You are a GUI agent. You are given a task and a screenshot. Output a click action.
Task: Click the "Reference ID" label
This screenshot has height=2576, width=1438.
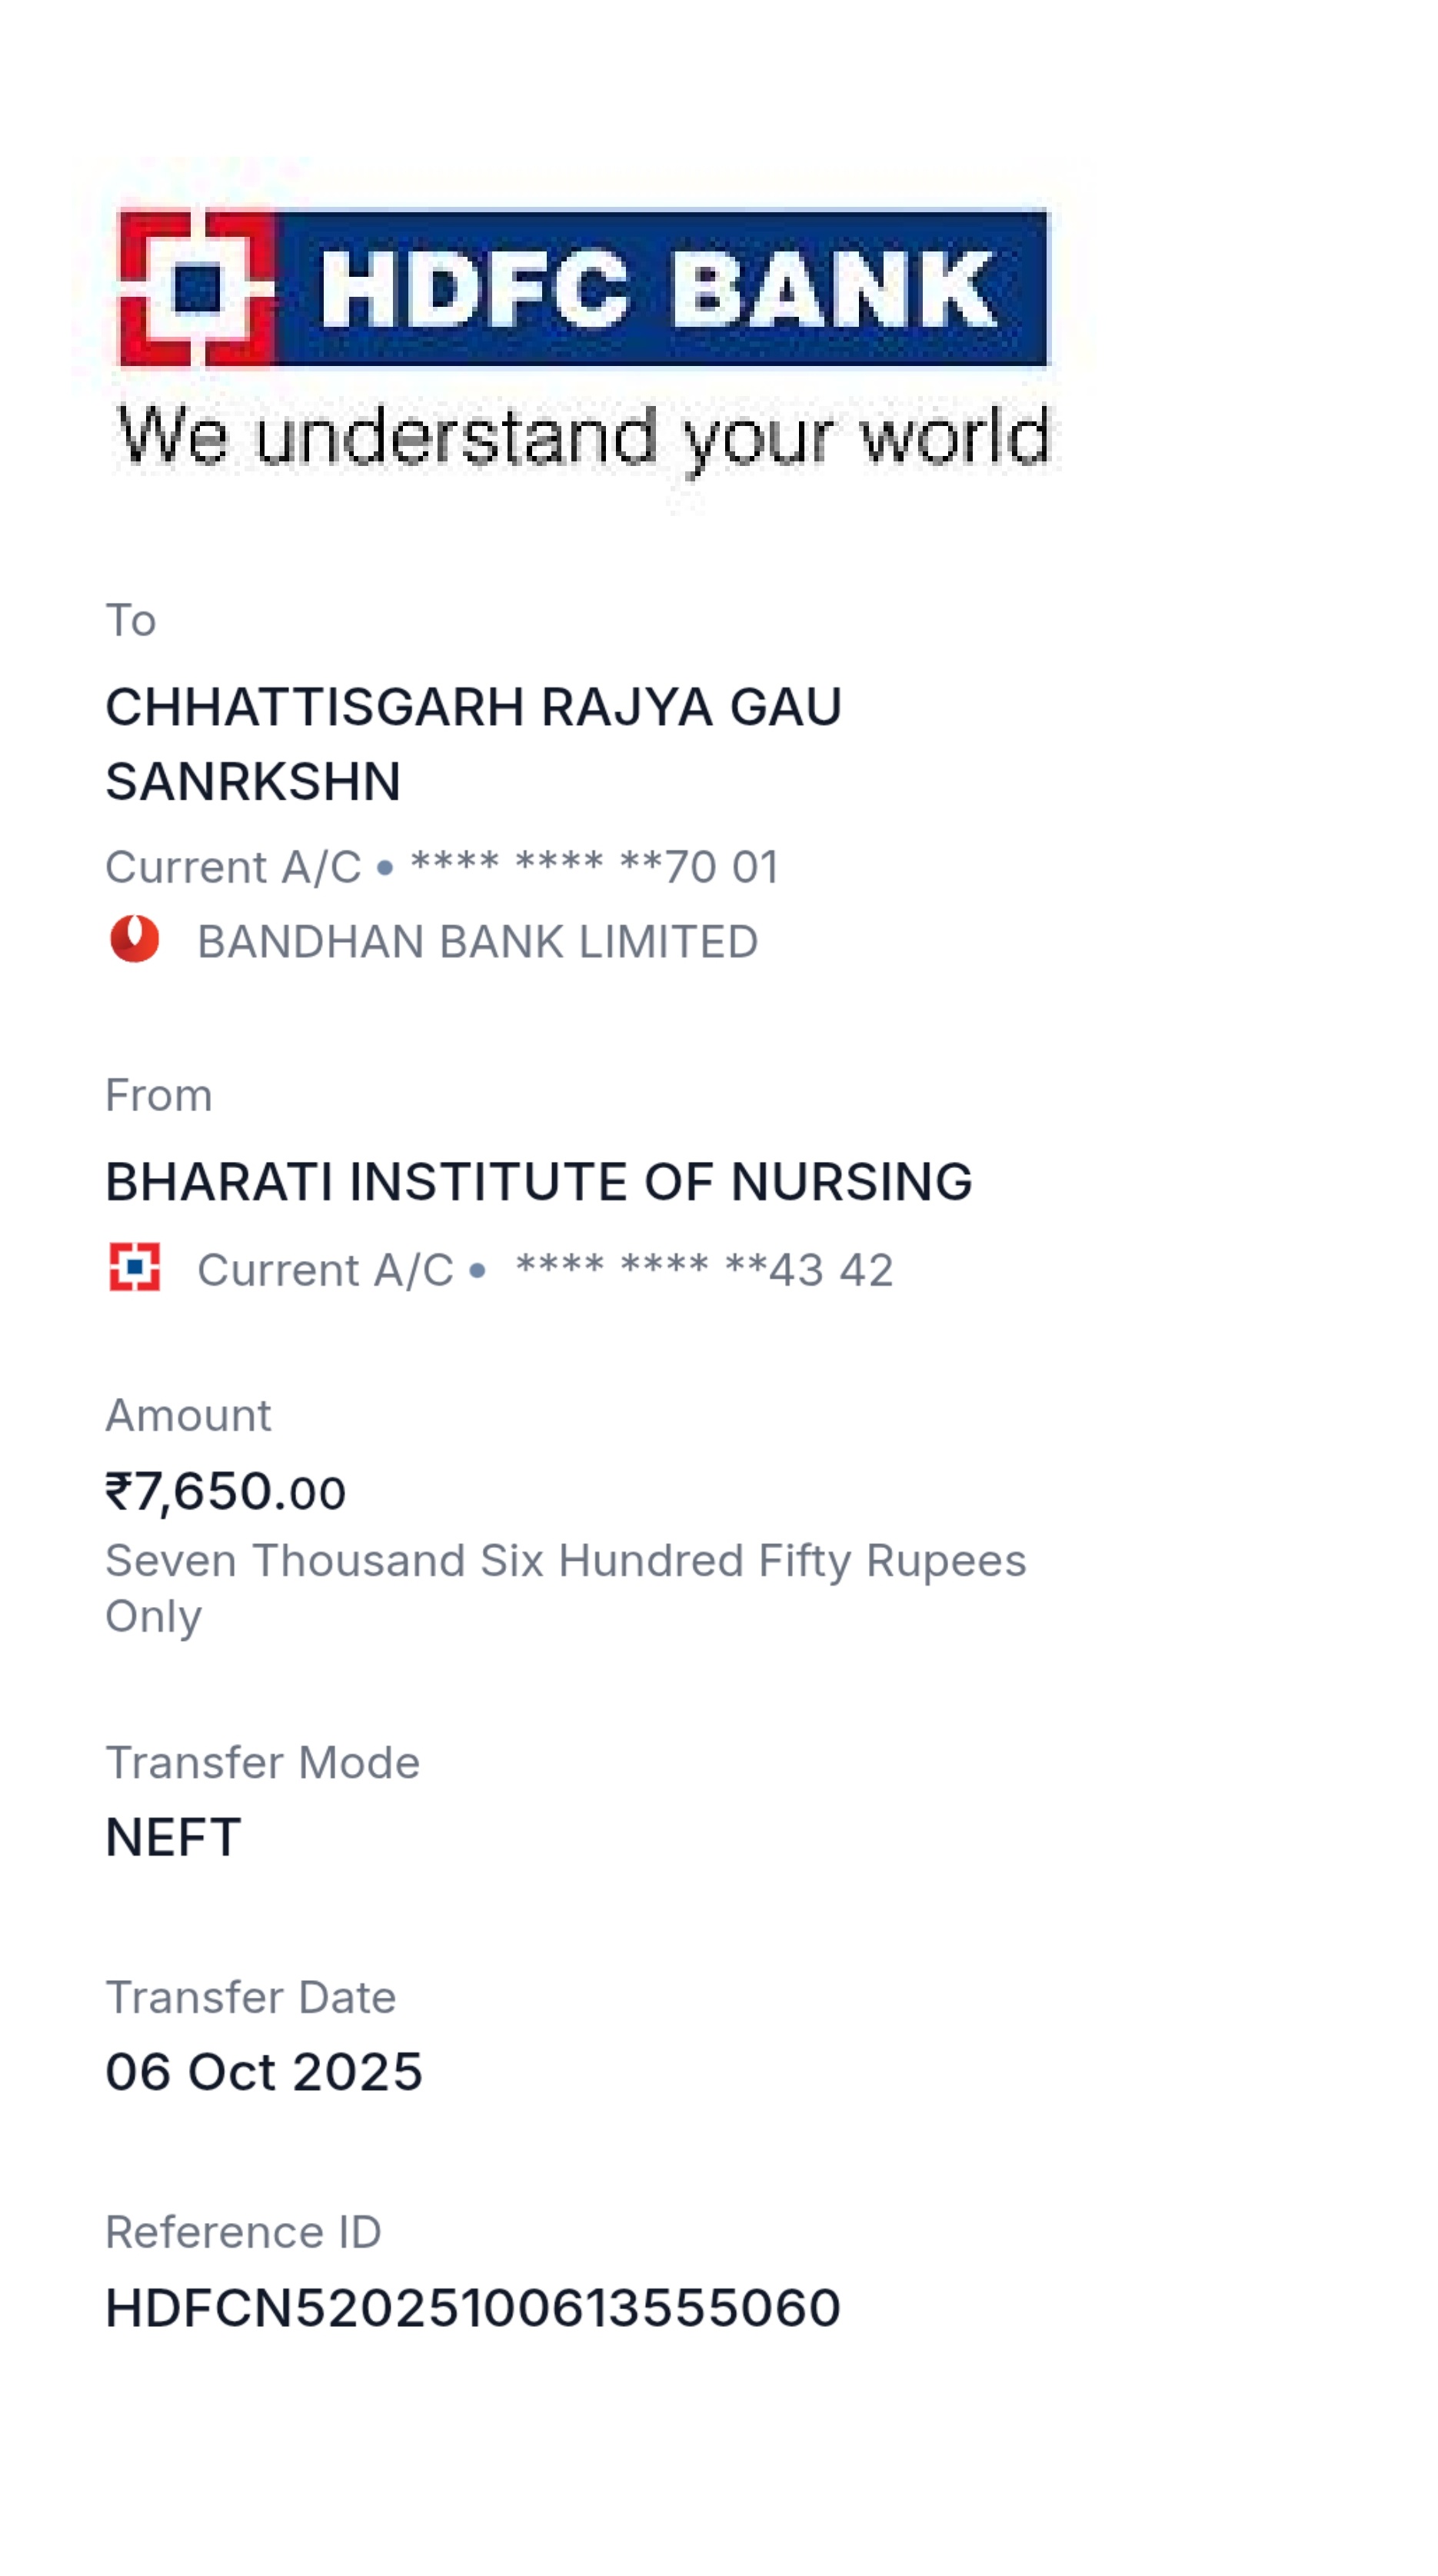point(243,2232)
